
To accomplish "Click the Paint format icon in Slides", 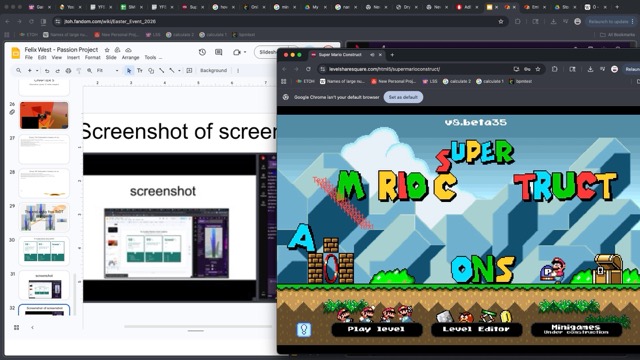I will 79,71.
